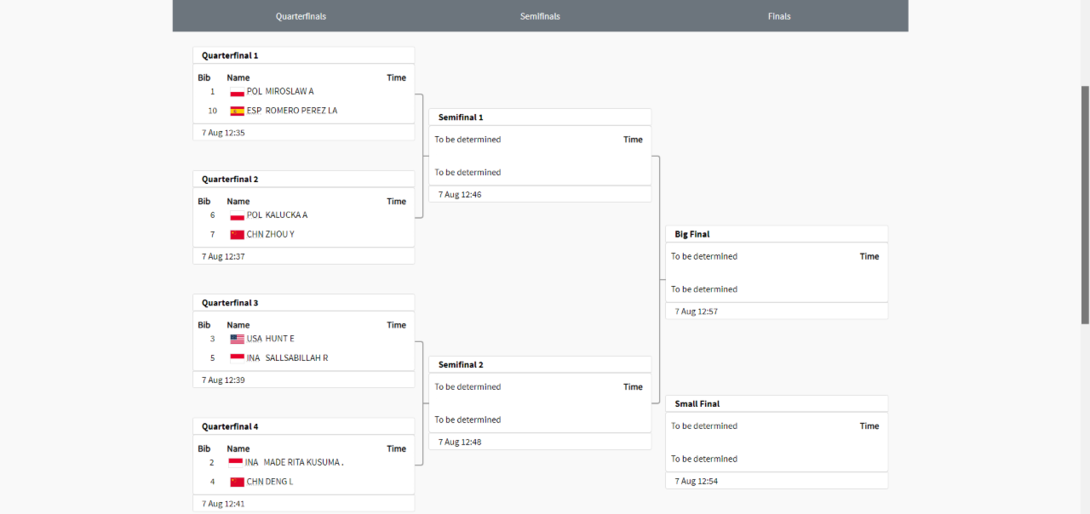Click the page vertical scrollbar thumb
The width and height of the screenshot is (1090, 514).
(x=1085, y=204)
